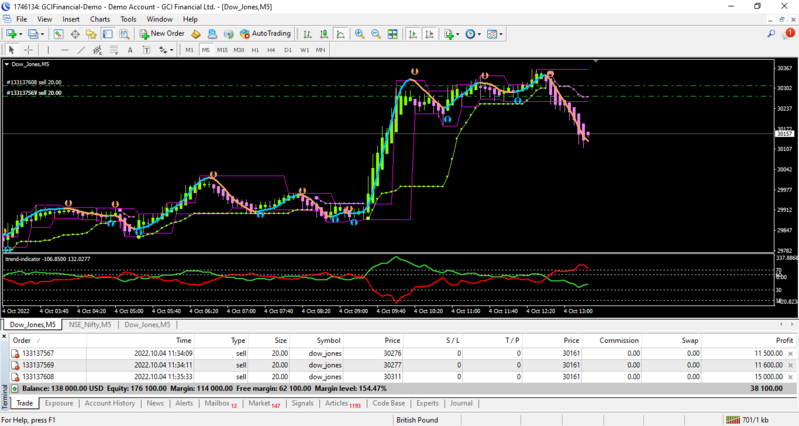Switch chart to M15 timeframe
The image size is (799, 426).
(222, 49)
